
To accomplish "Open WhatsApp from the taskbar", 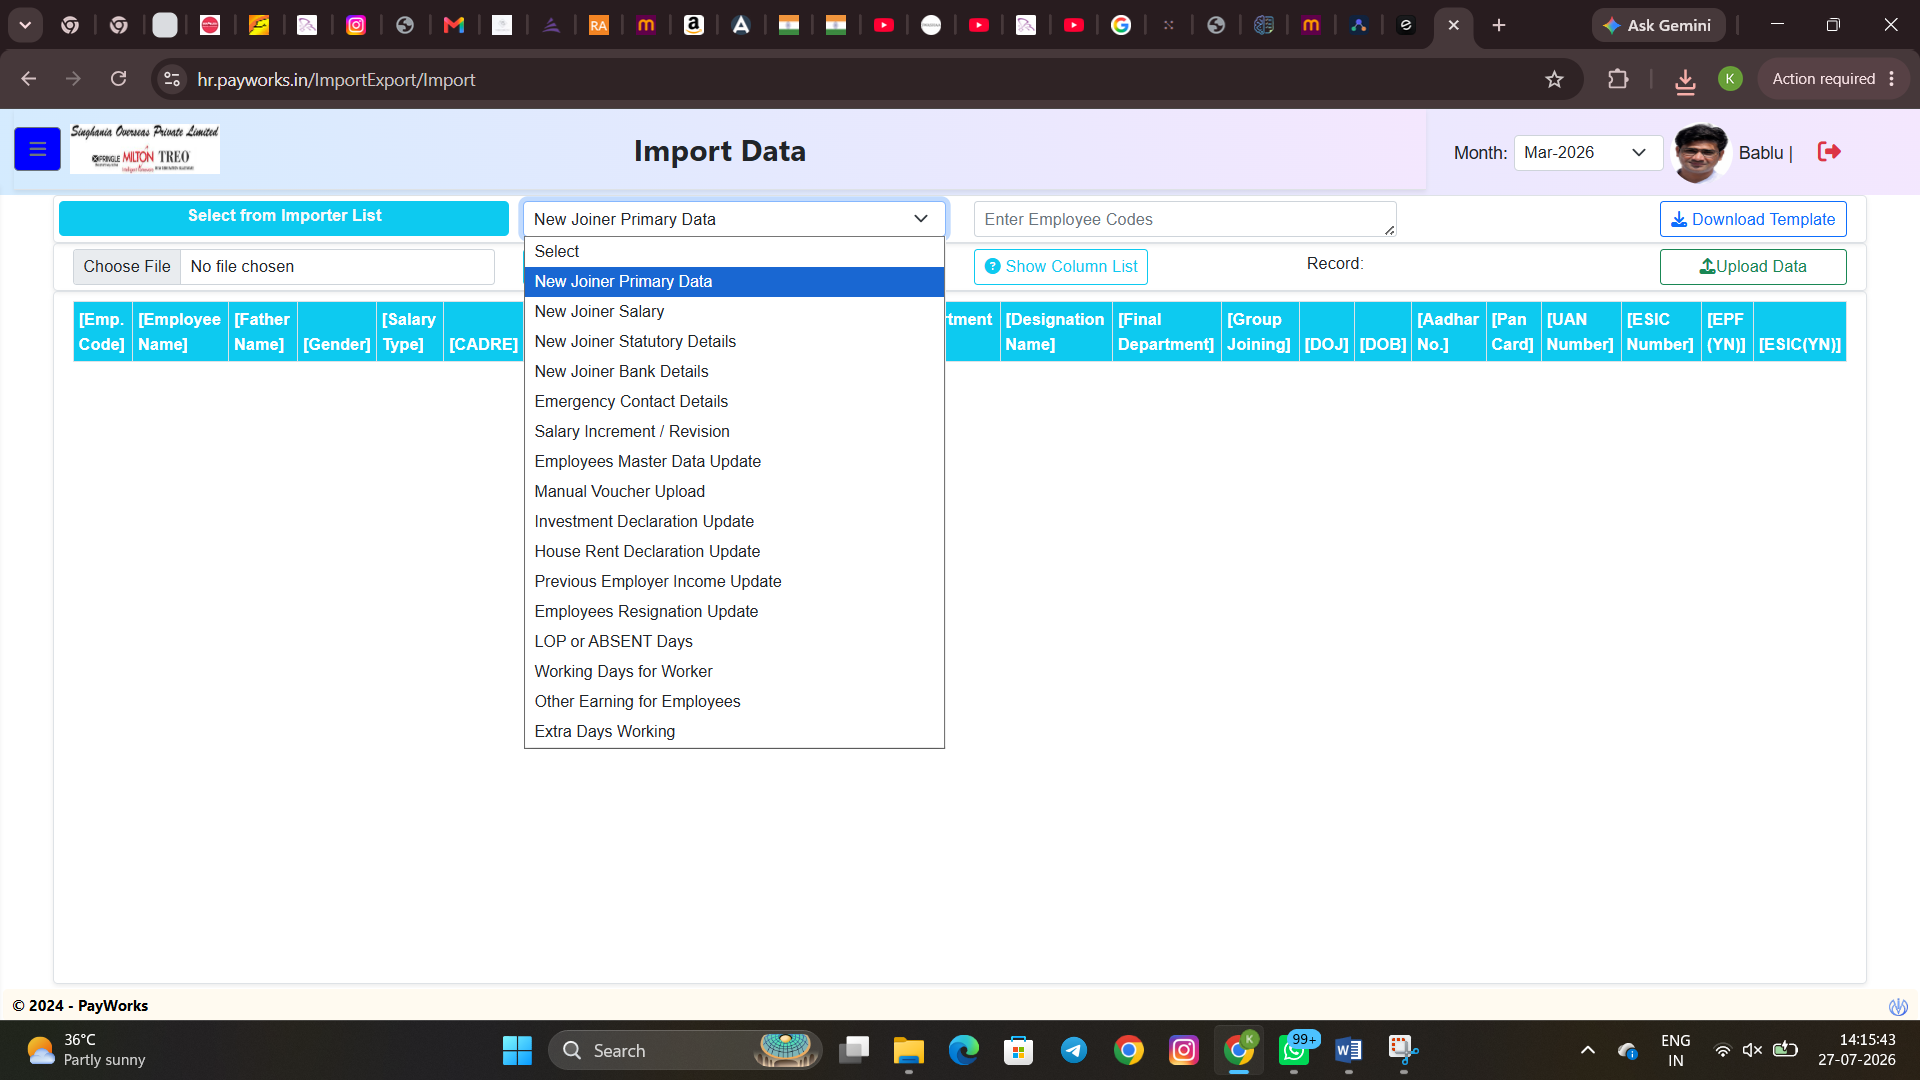I will coord(1294,1050).
